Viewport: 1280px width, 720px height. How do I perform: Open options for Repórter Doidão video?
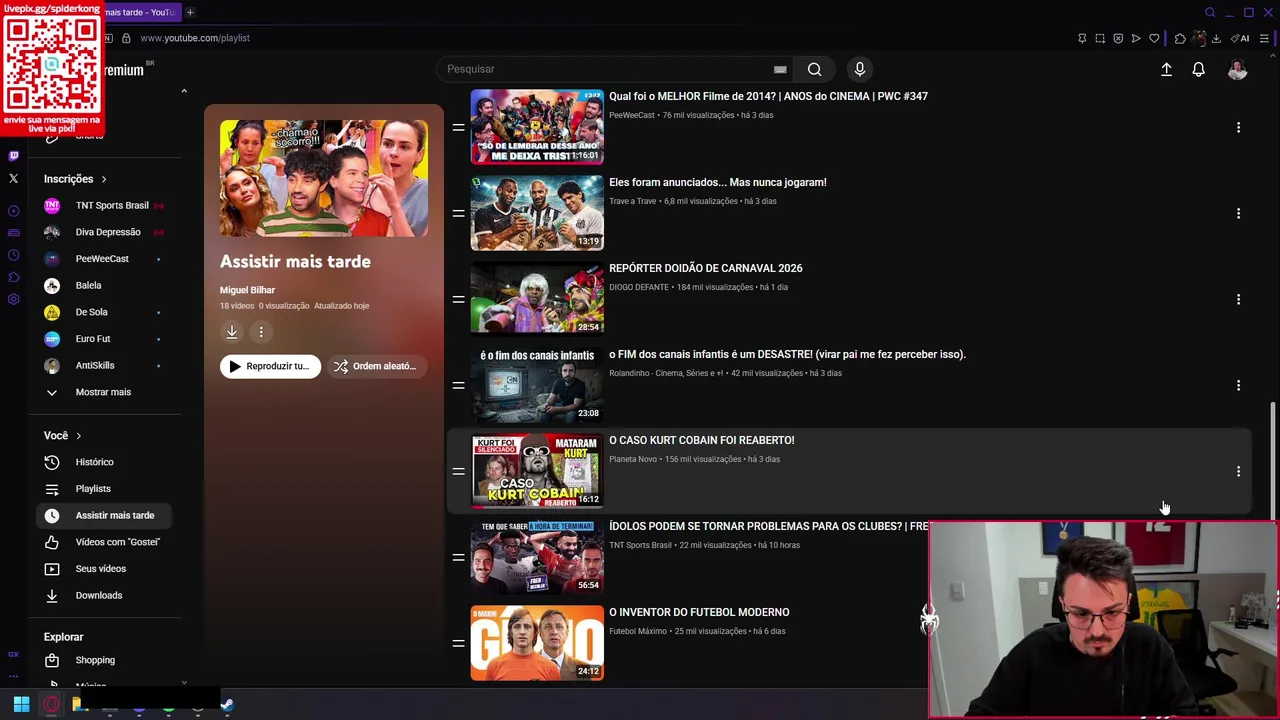(x=1238, y=299)
